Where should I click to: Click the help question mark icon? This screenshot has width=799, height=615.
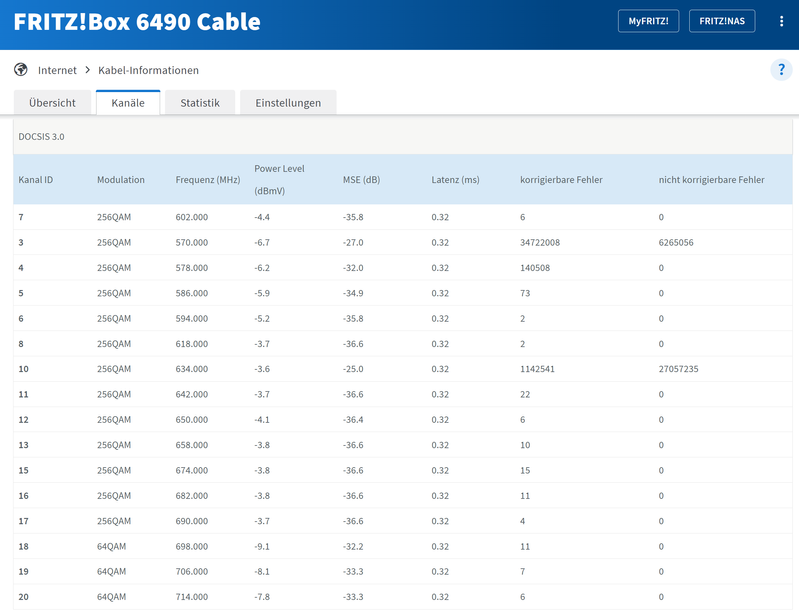tap(781, 70)
